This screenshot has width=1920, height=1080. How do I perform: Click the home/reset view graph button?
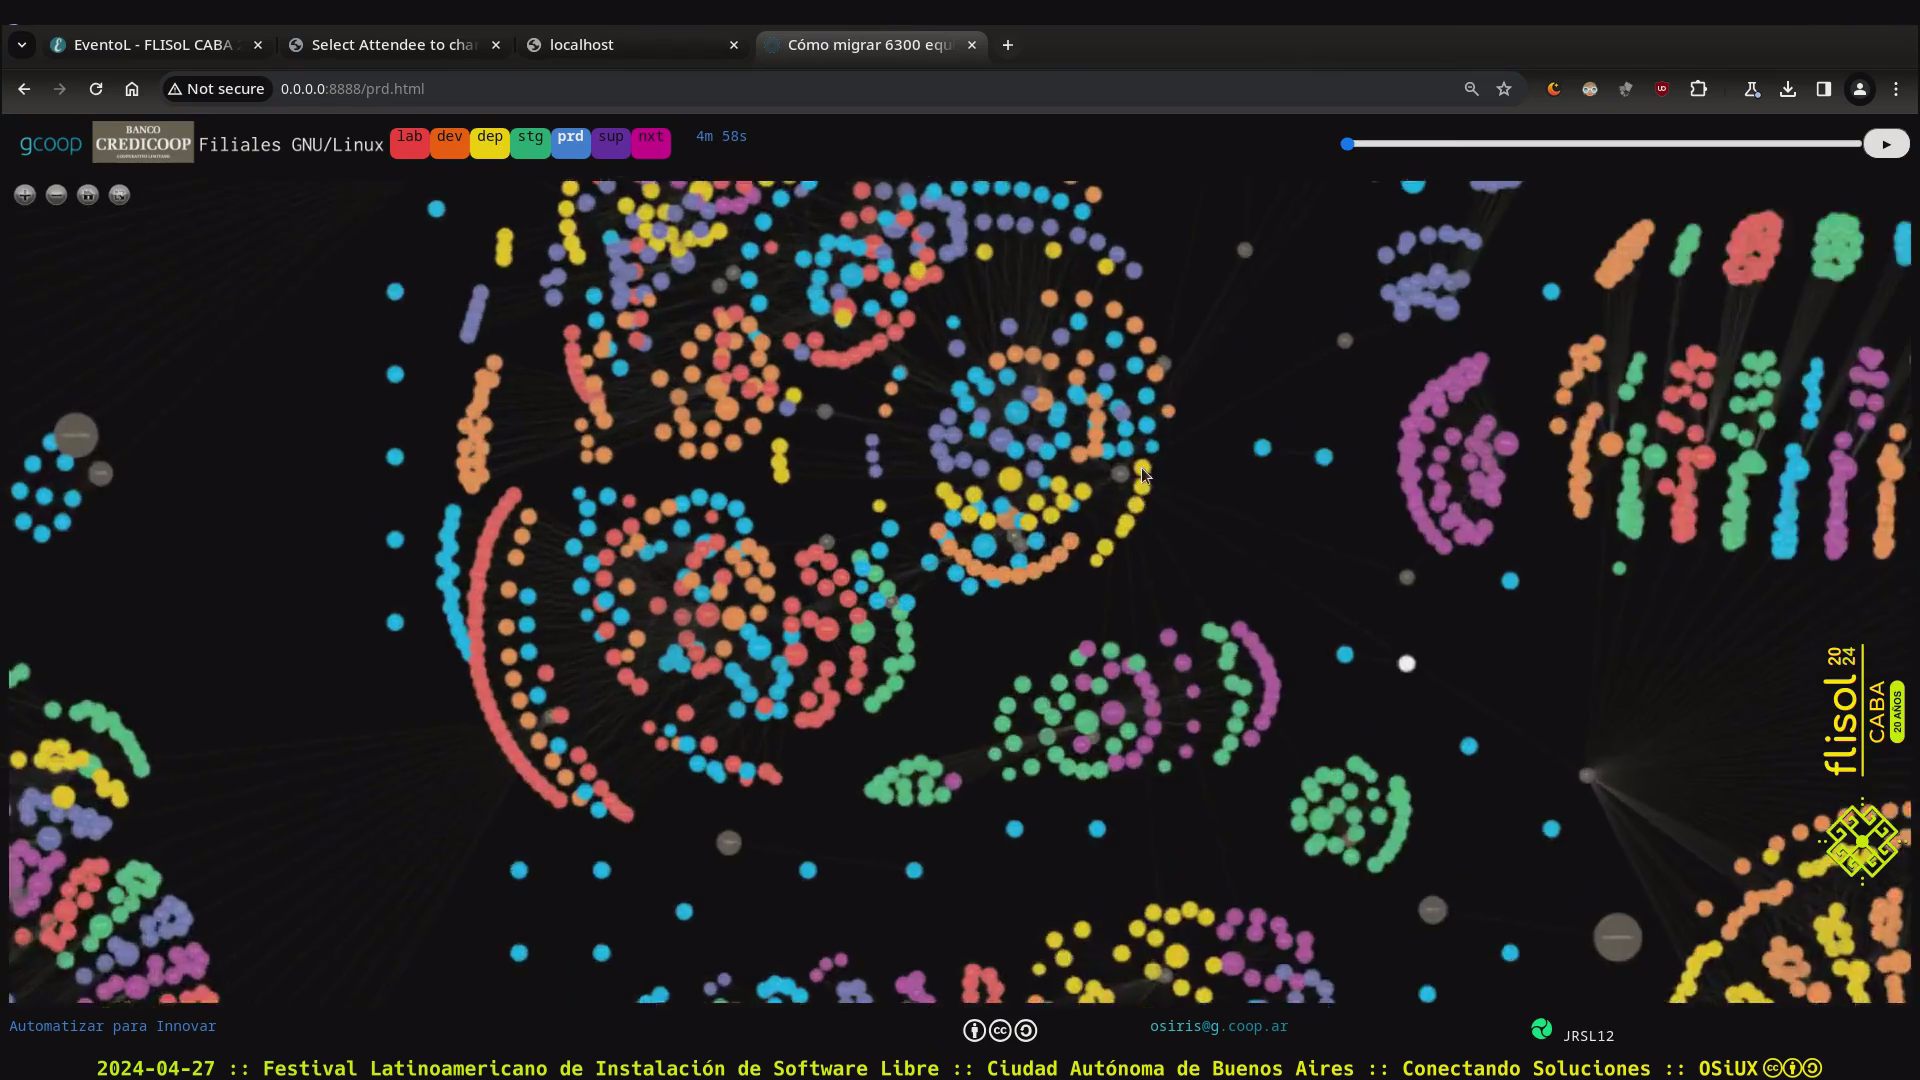88,195
